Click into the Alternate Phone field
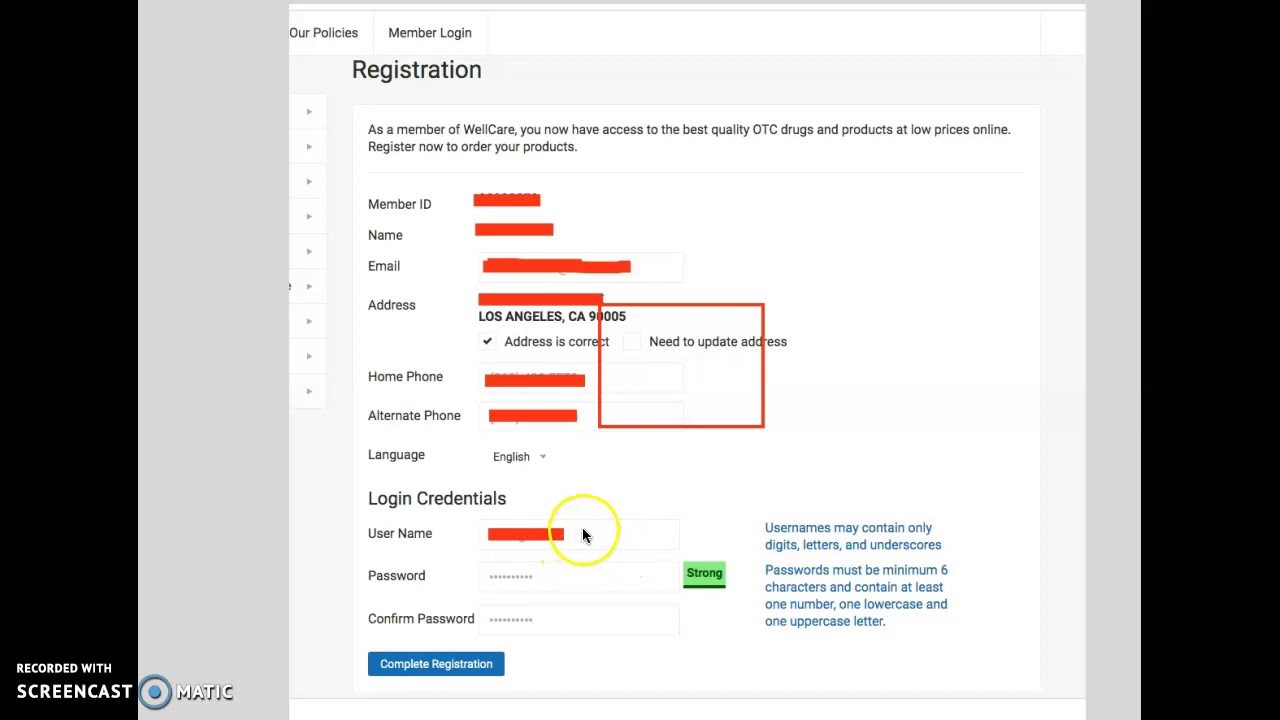 pyautogui.click(x=581, y=416)
